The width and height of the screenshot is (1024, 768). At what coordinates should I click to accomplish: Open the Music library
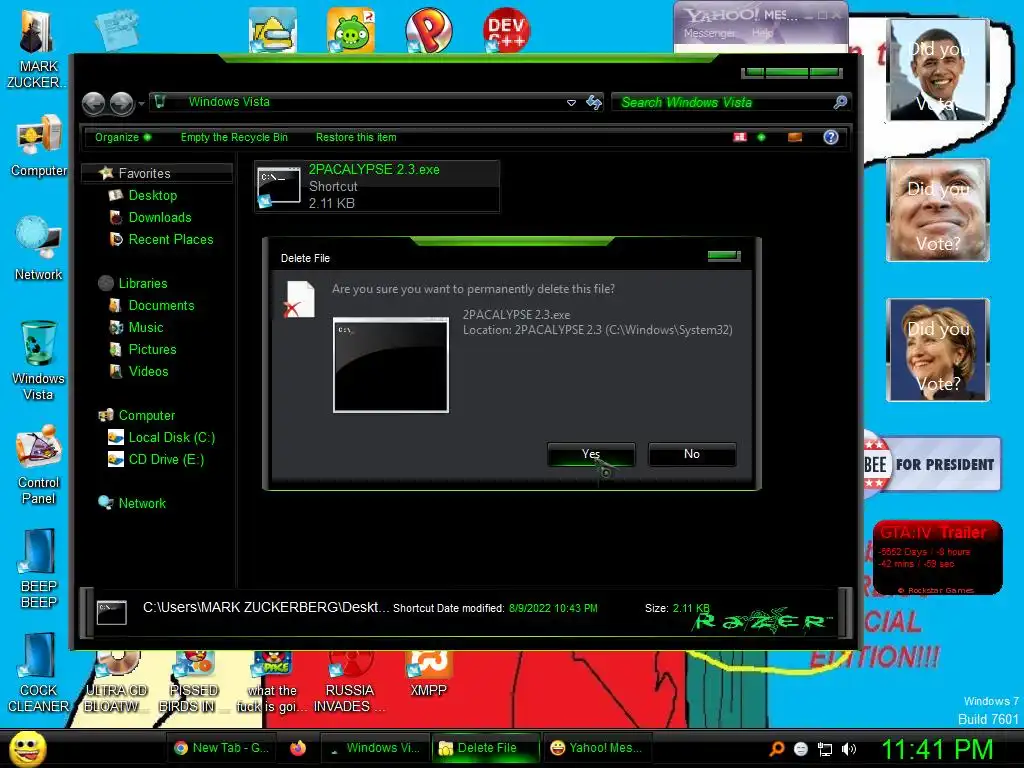click(x=145, y=328)
